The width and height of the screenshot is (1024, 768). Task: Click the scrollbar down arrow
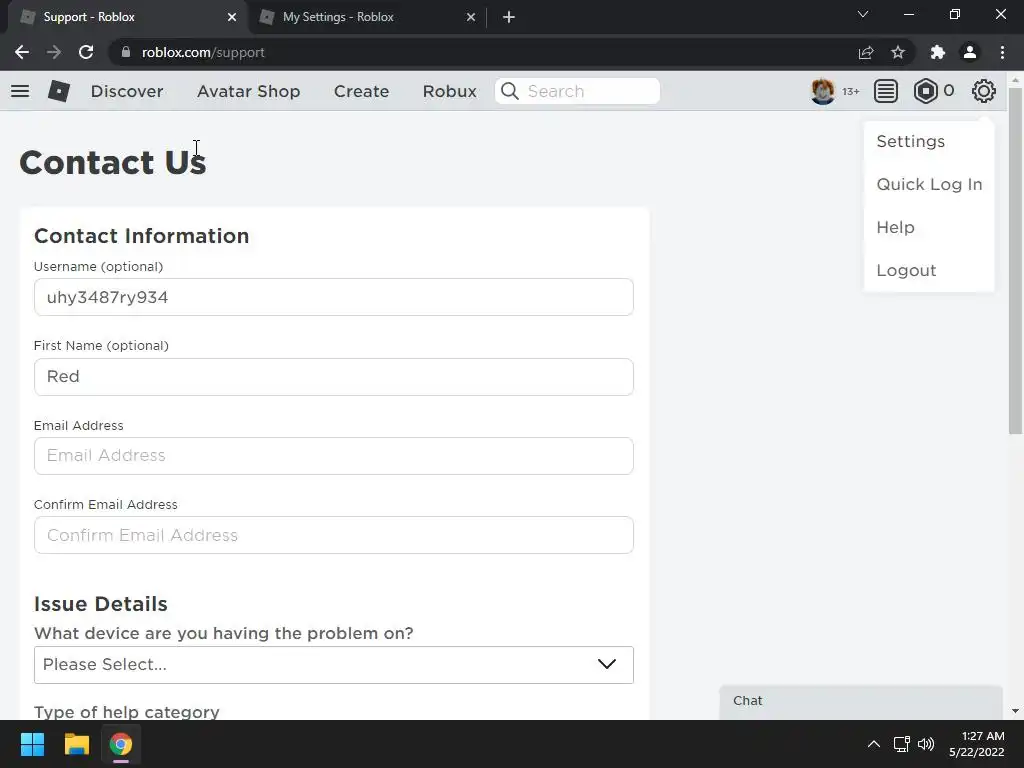tap(1015, 711)
